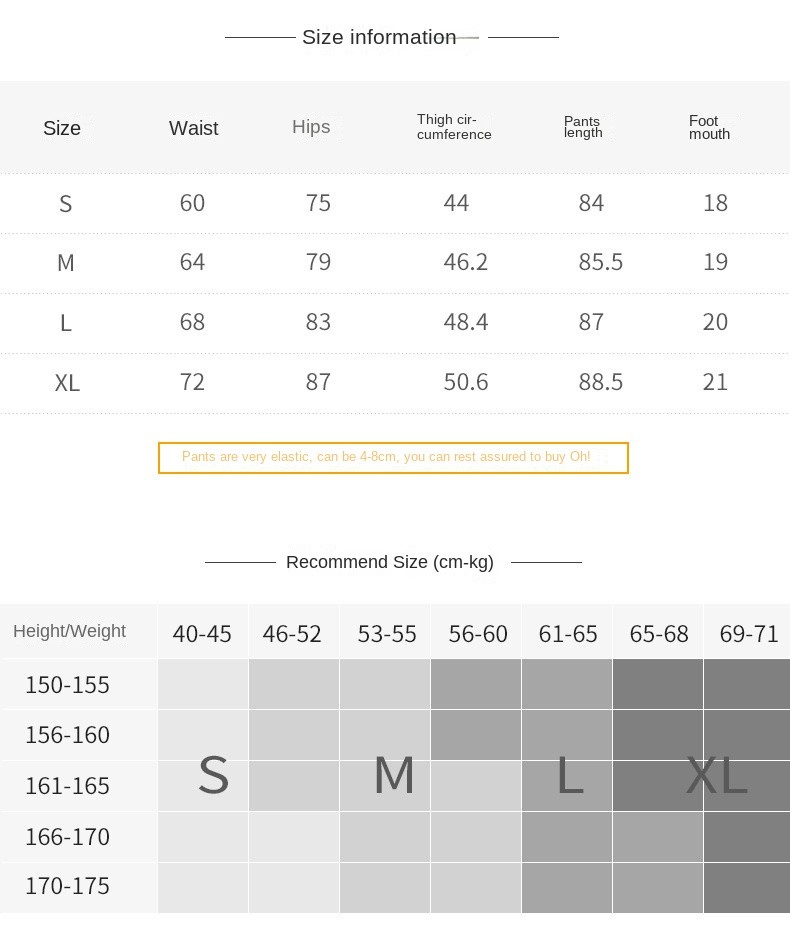The width and height of the screenshot is (790, 926).
Task: Click the 56-60 weight column header
Action: (x=478, y=634)
